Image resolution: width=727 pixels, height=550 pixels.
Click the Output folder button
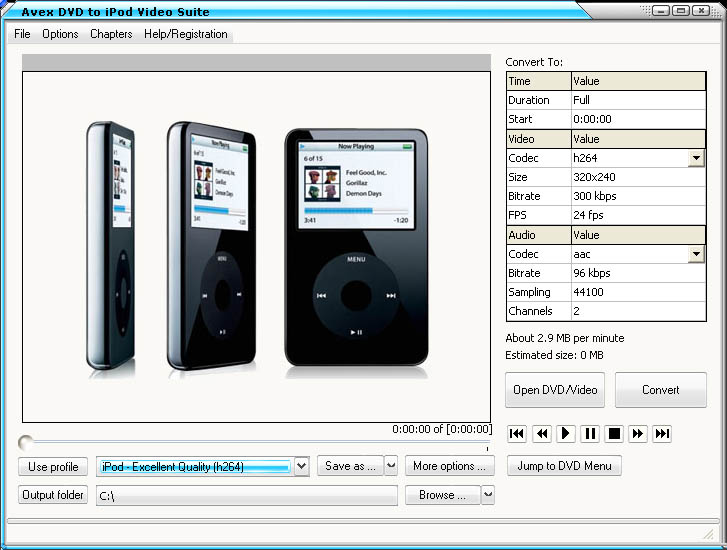(x=53, y=495)
